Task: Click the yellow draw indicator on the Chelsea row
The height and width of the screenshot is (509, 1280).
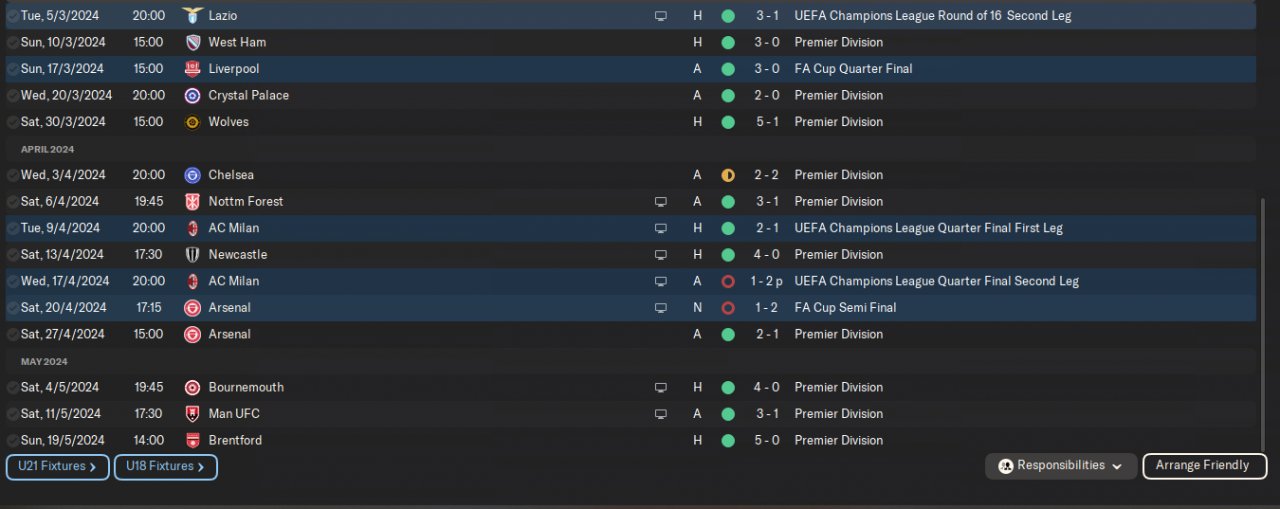Action: [728, 175]
